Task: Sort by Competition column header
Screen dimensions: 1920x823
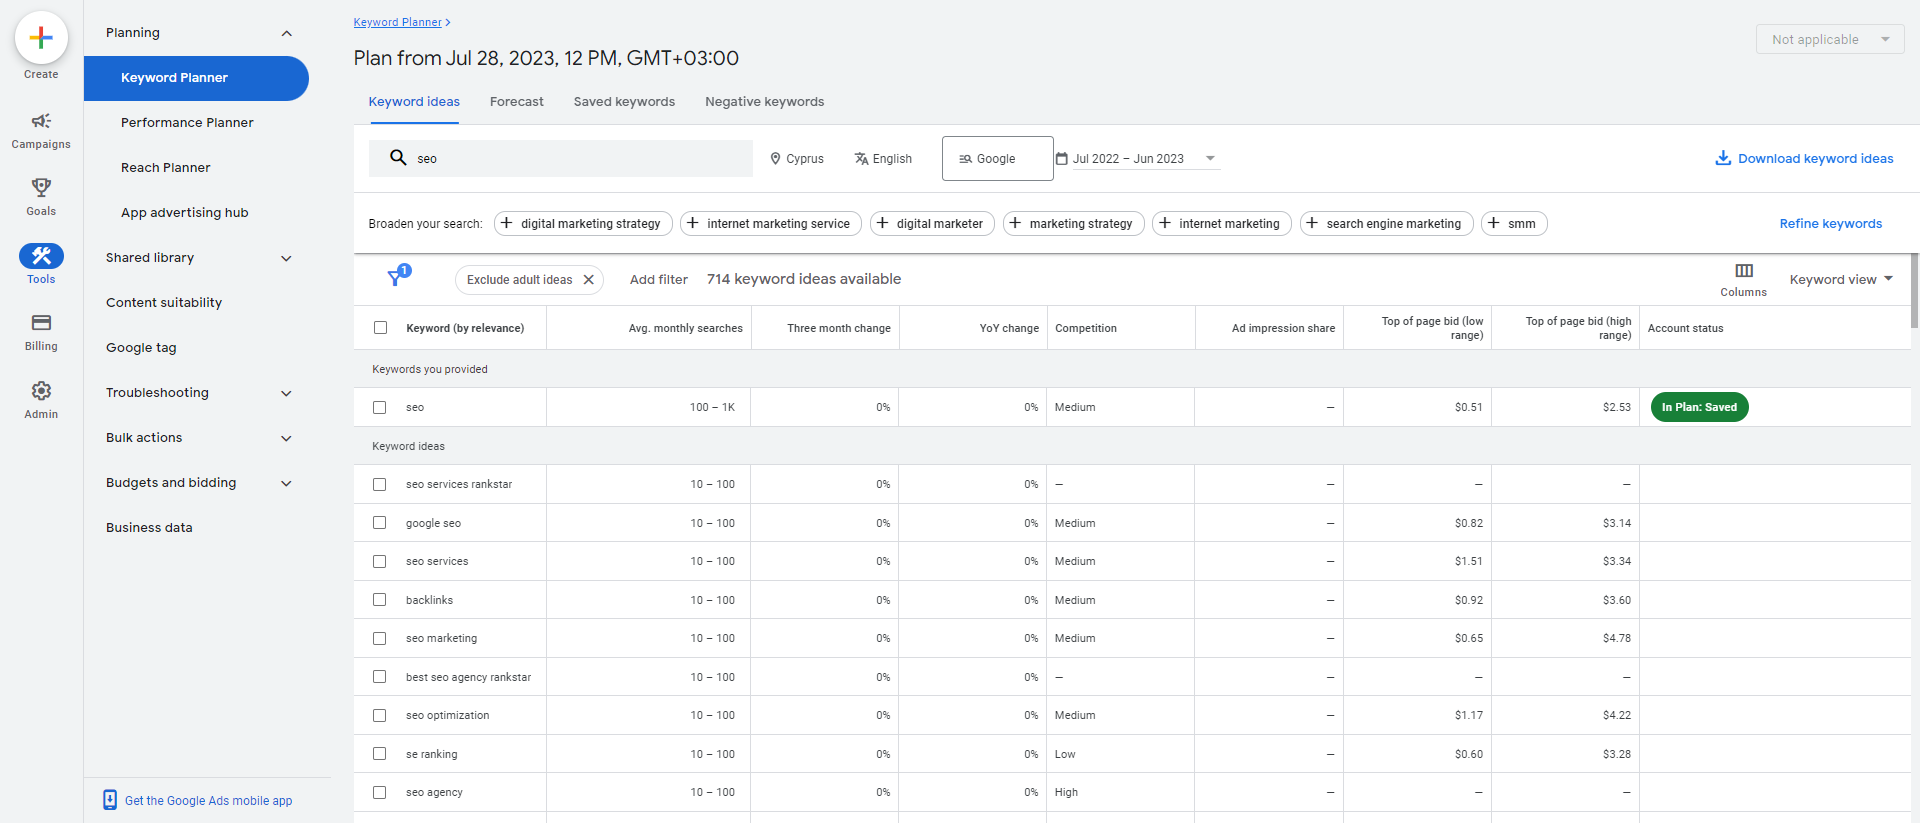Action: click(1086, 328)
